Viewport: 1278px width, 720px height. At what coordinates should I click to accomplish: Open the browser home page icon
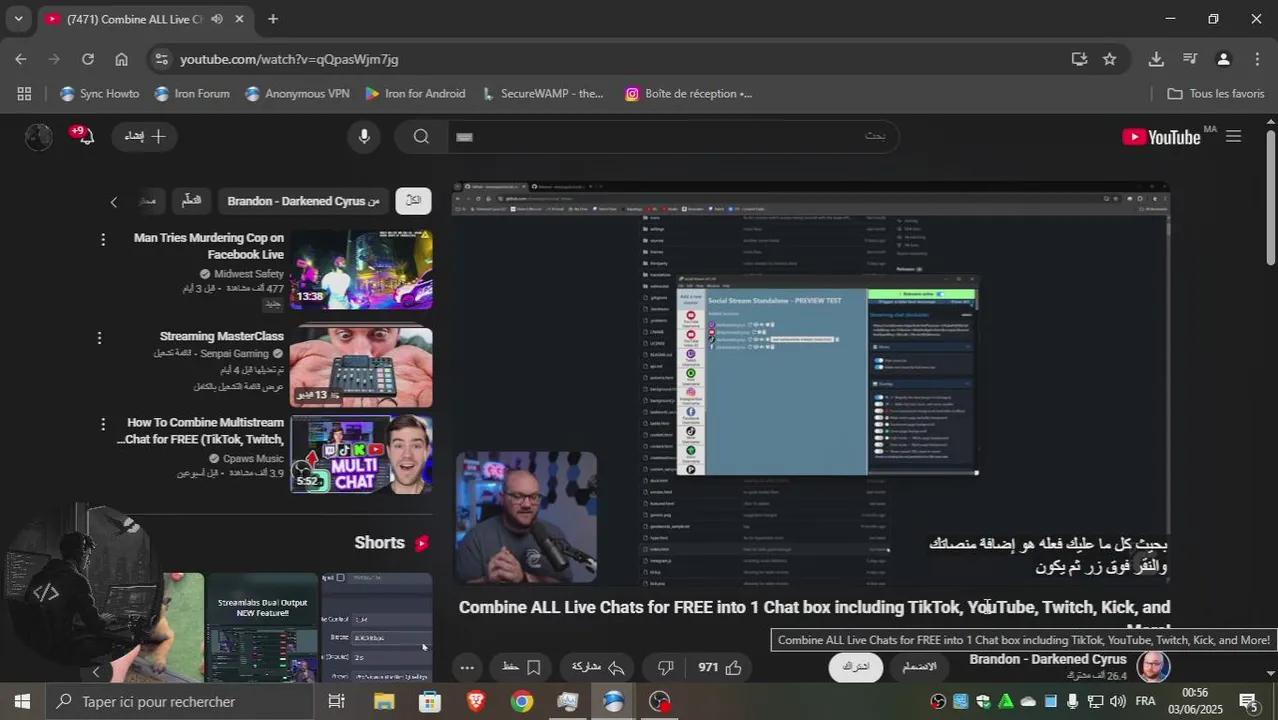pyautogui.click(x=121, y=59)
